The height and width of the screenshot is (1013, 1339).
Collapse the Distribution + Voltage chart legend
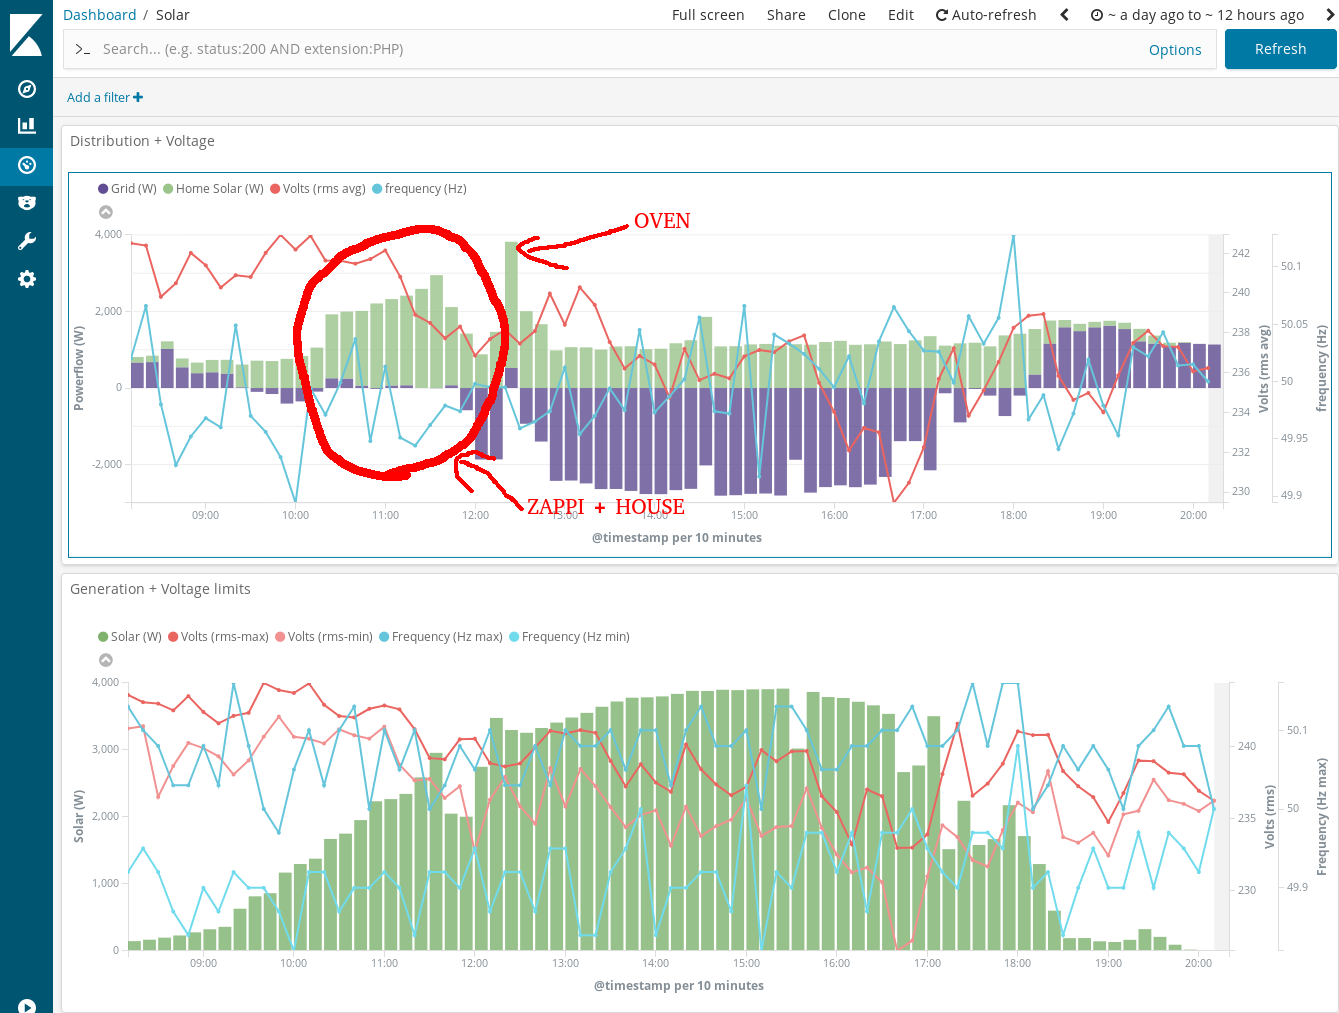[106, 212]
